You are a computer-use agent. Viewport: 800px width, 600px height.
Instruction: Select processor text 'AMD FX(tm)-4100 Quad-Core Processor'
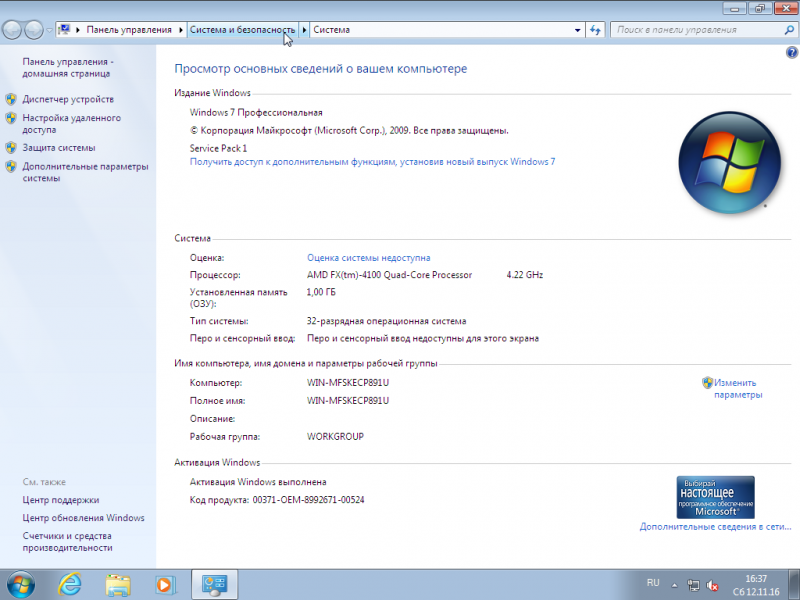[x=389, y=275]
